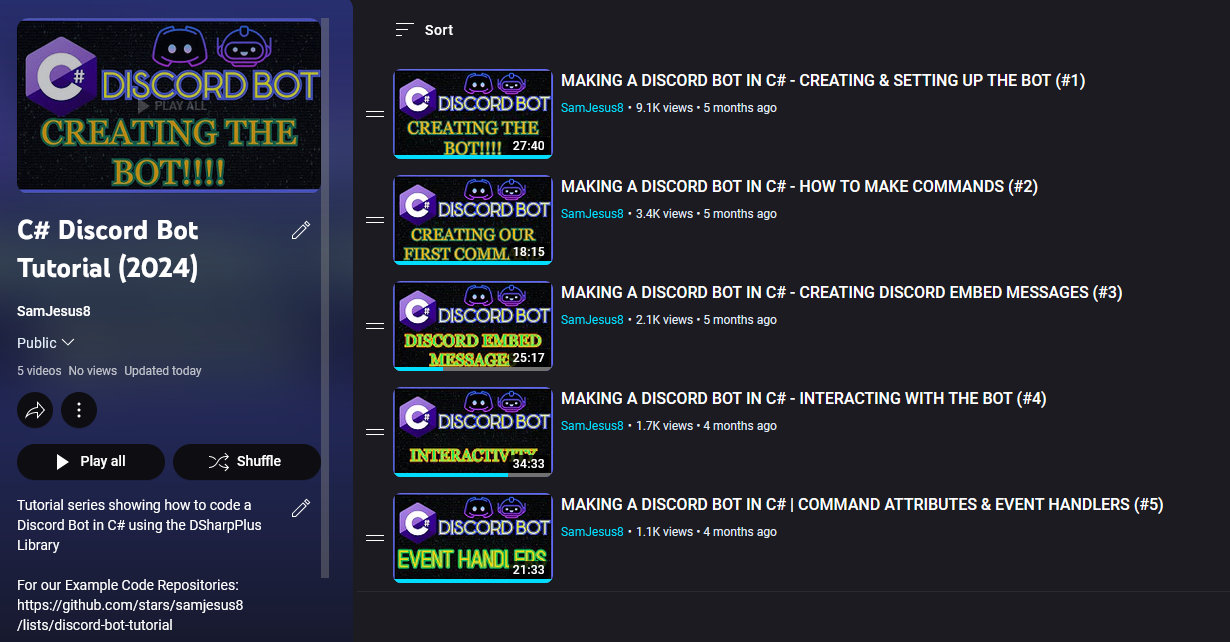Click the Play all button
Viewport: 1230px width, 642px height.
pyautogui.click(x=91, y=462)
